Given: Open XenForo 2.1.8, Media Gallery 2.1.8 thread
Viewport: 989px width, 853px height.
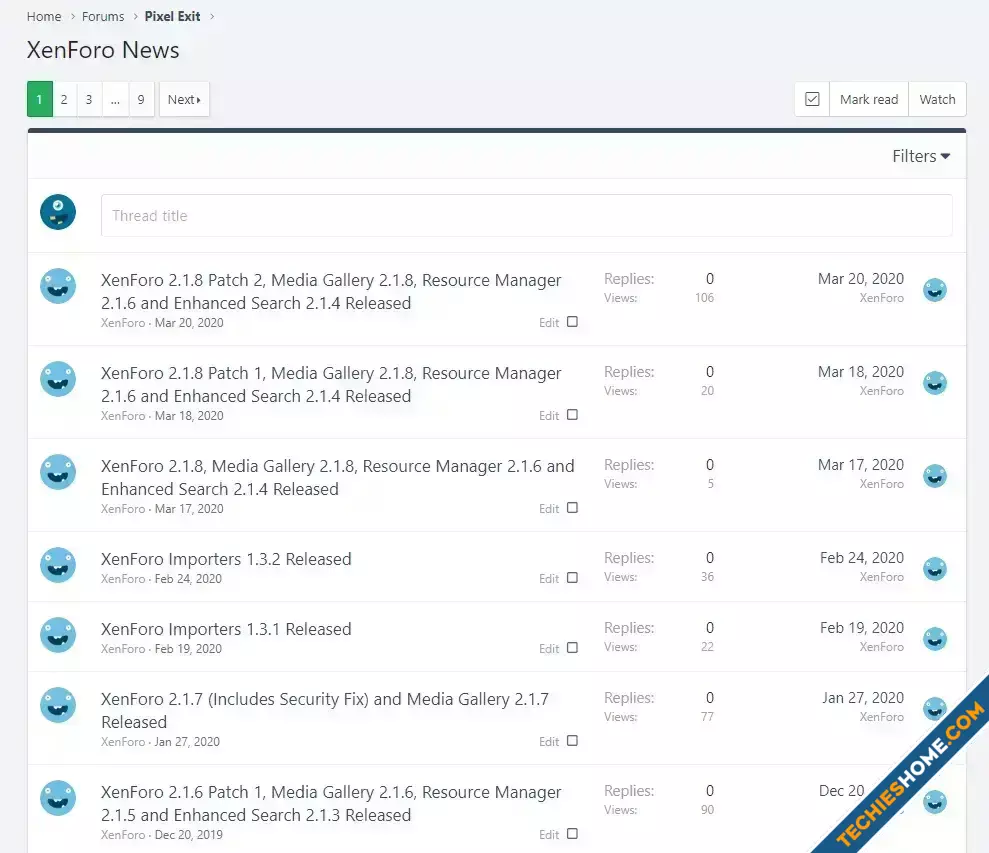Looking at the screenshot, I should click(x=337, y=478).
